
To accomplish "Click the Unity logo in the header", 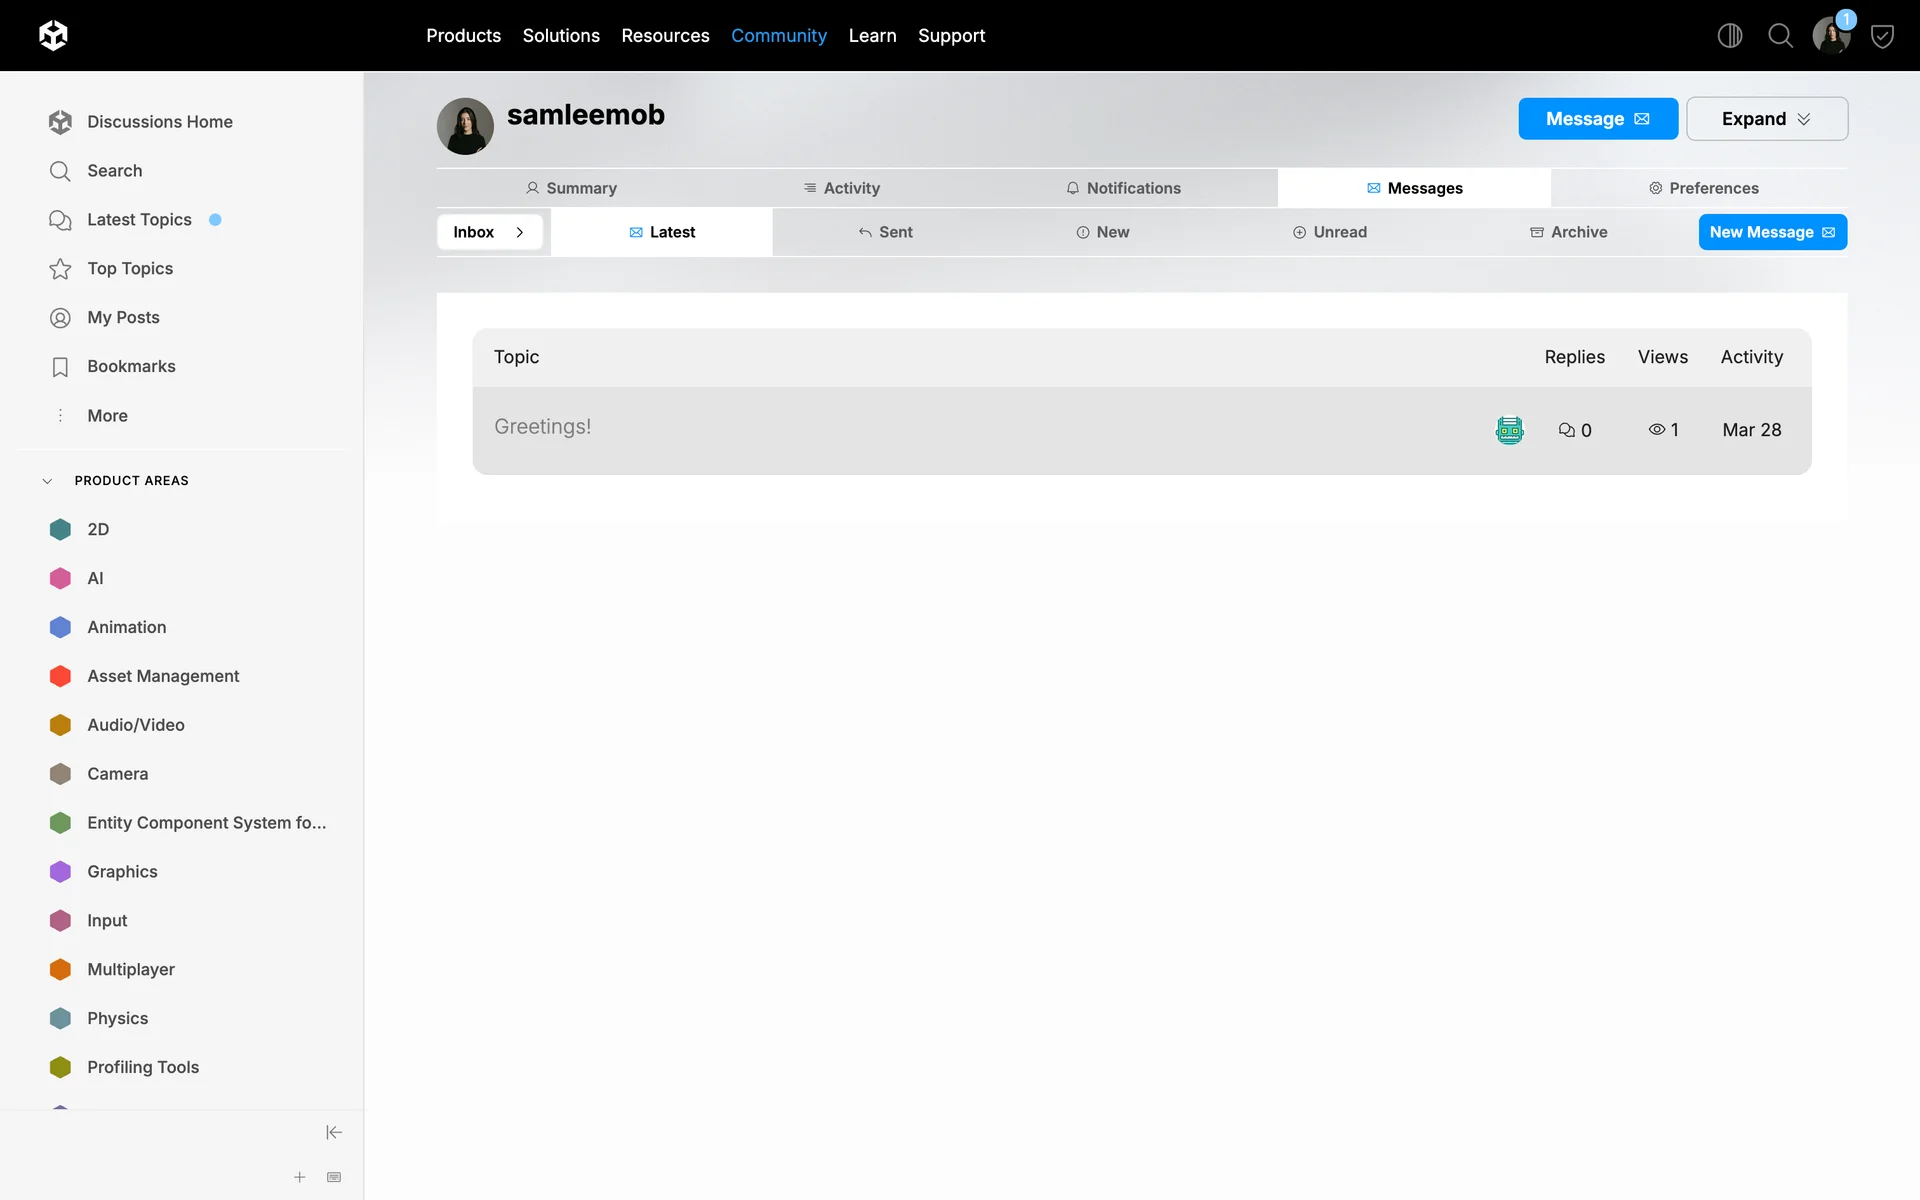I will (53, 36).
